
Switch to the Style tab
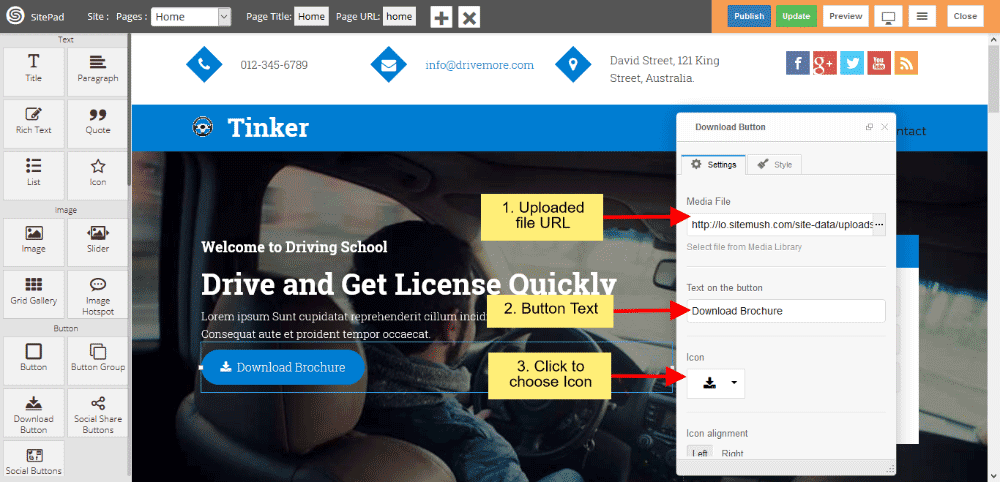point(775,164)
